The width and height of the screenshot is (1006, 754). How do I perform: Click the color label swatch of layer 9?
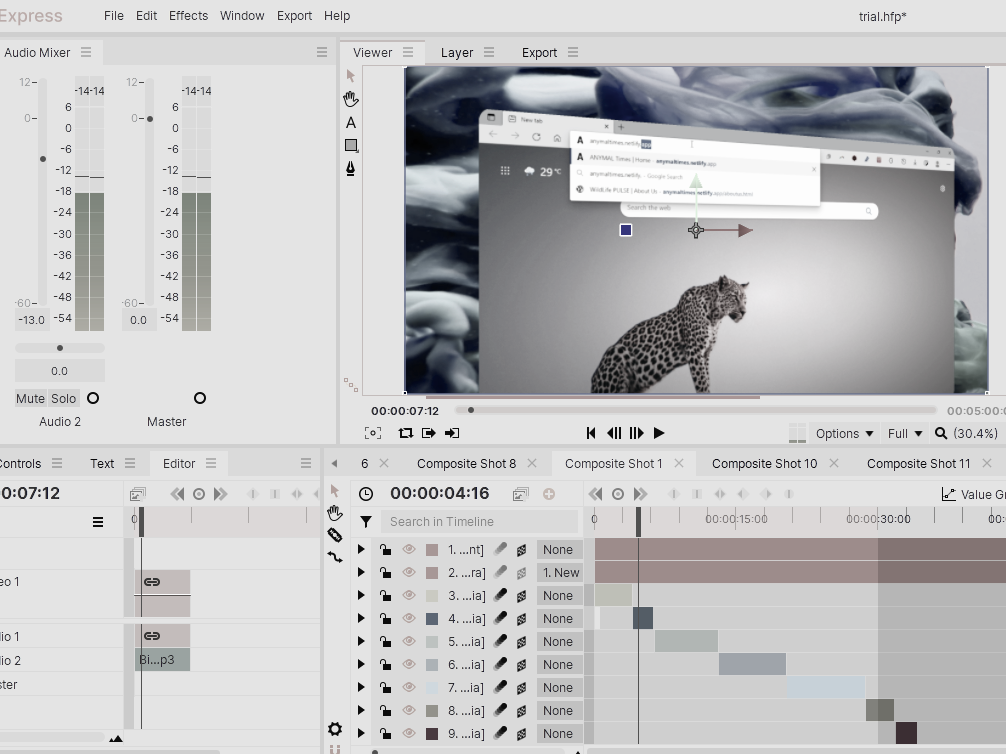[432, 733]
